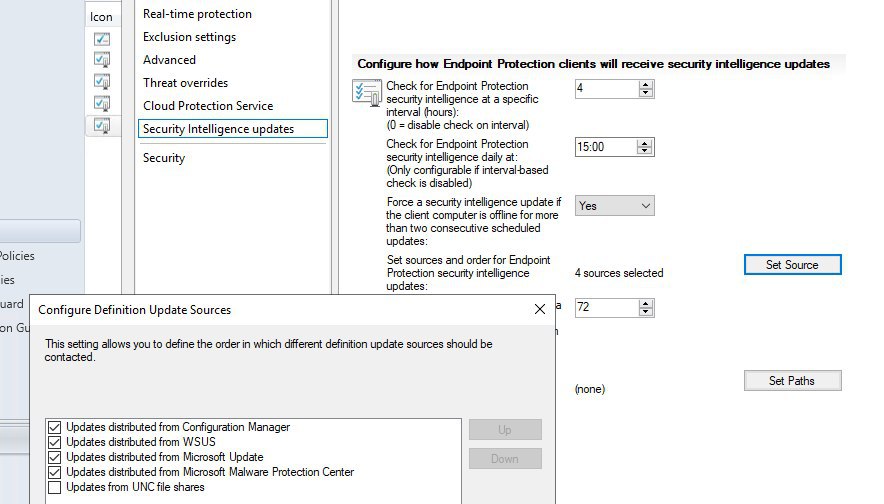Close the Configure Definition Update Sources dialog
Screen dimensions: 884x504
pos(540,310)
